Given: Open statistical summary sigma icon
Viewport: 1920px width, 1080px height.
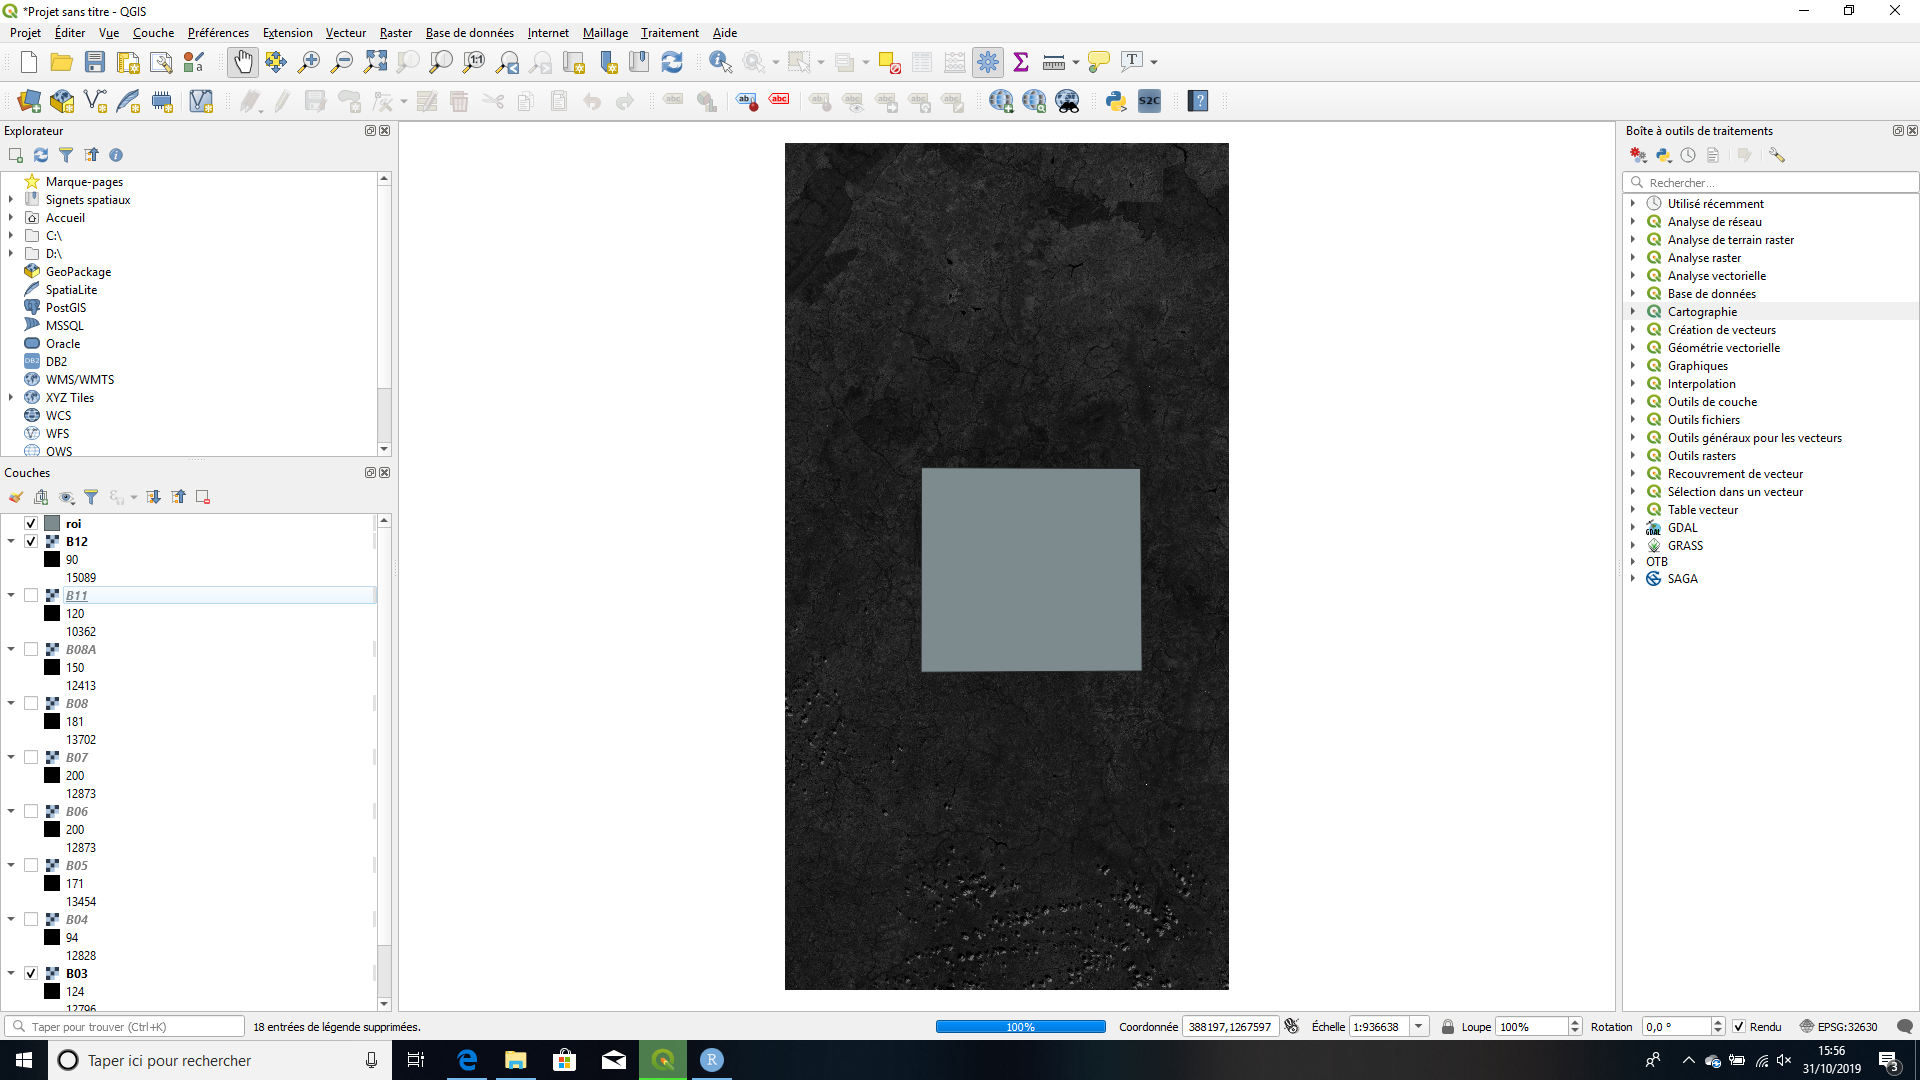Looking at the screenshot, I should pos(1021,62).
